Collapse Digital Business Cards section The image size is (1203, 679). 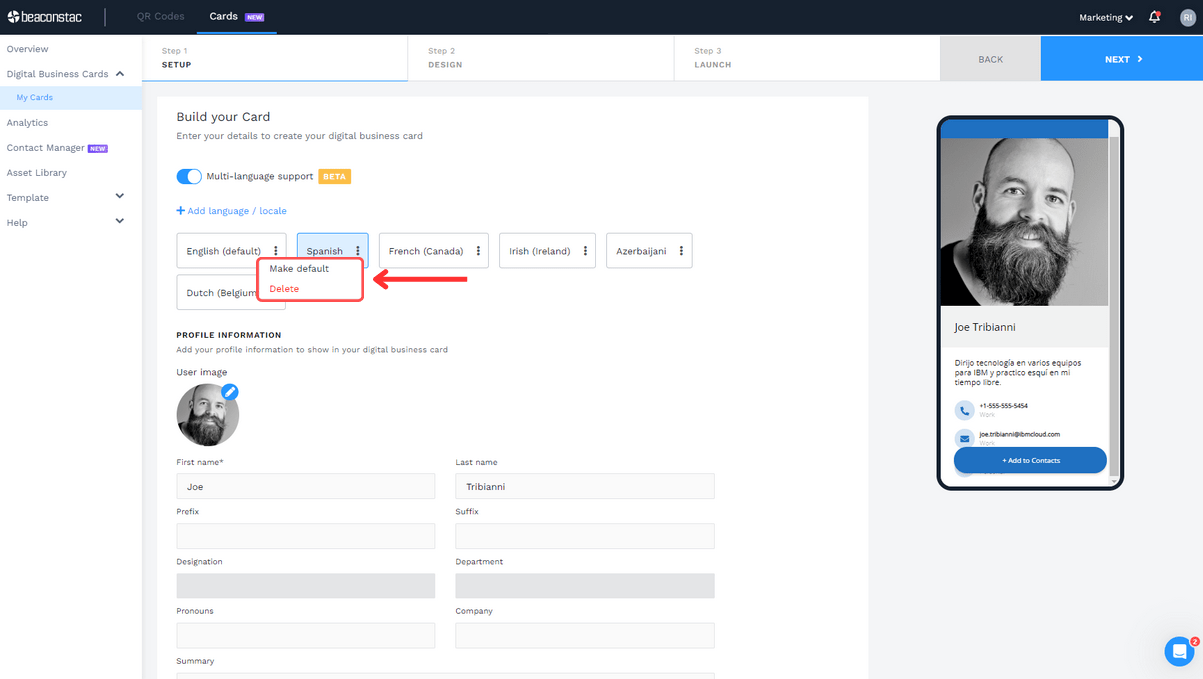click(x=120, y=73)
